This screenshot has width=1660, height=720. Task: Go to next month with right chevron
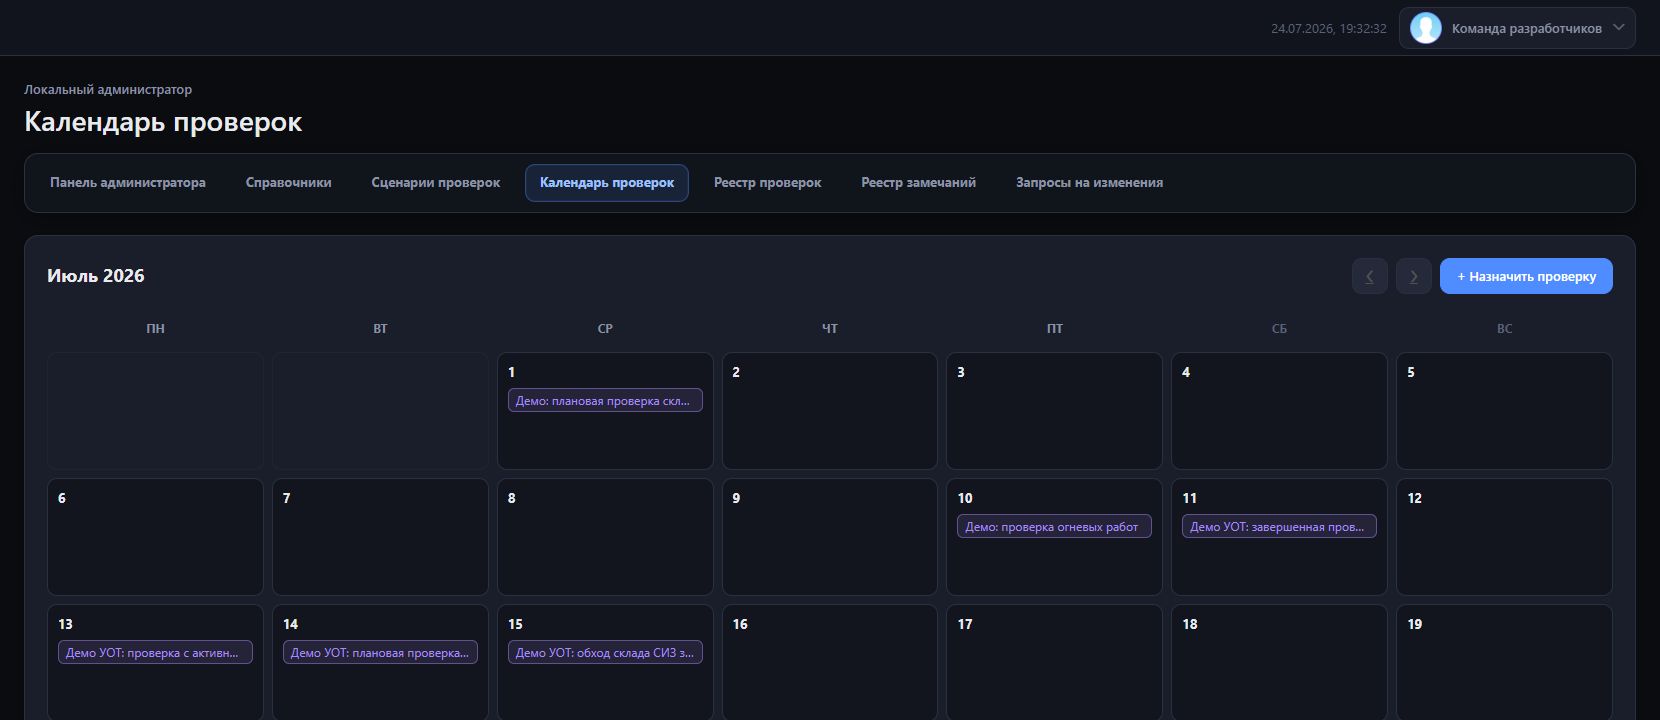click(x=1413, y=276)
